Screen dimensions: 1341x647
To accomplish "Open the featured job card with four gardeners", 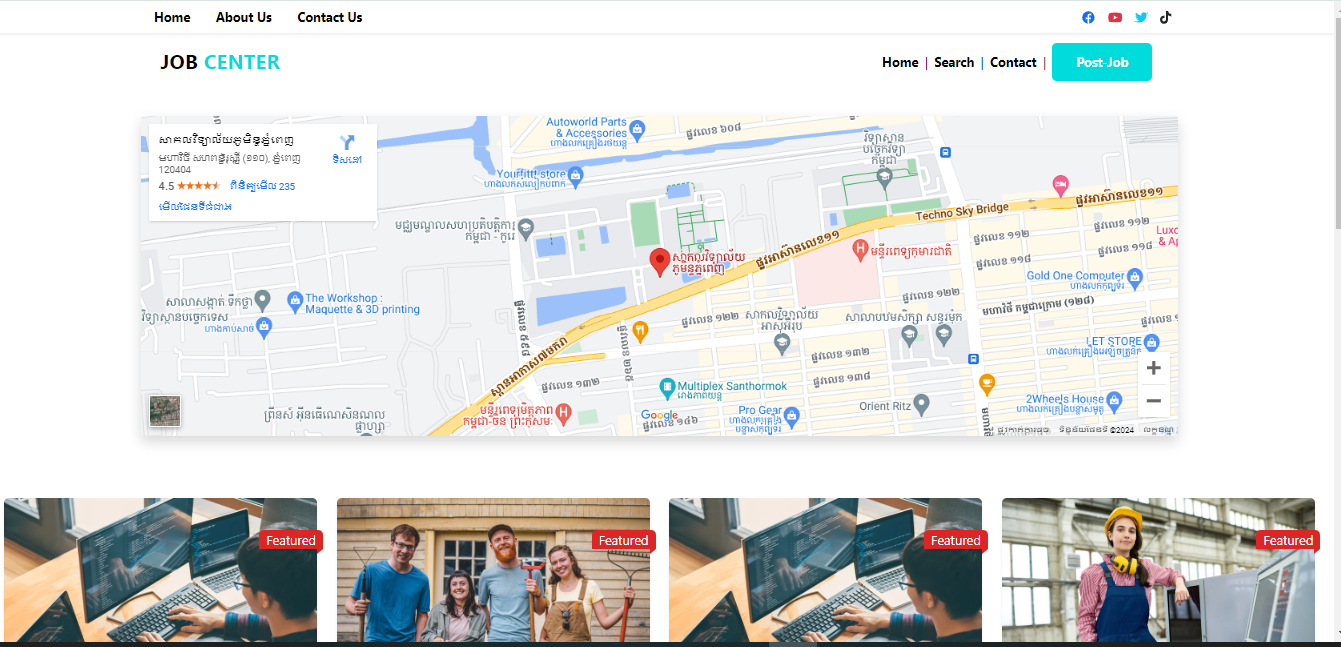I will 493,575.
